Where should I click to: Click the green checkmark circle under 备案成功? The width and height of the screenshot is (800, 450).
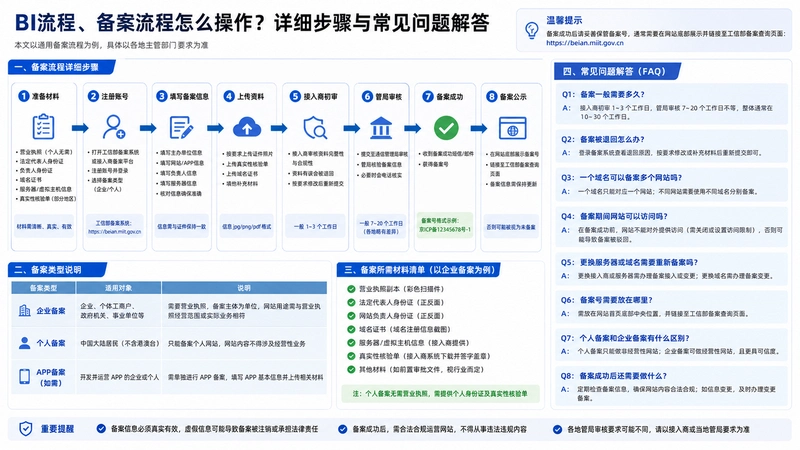coord(446,128)
